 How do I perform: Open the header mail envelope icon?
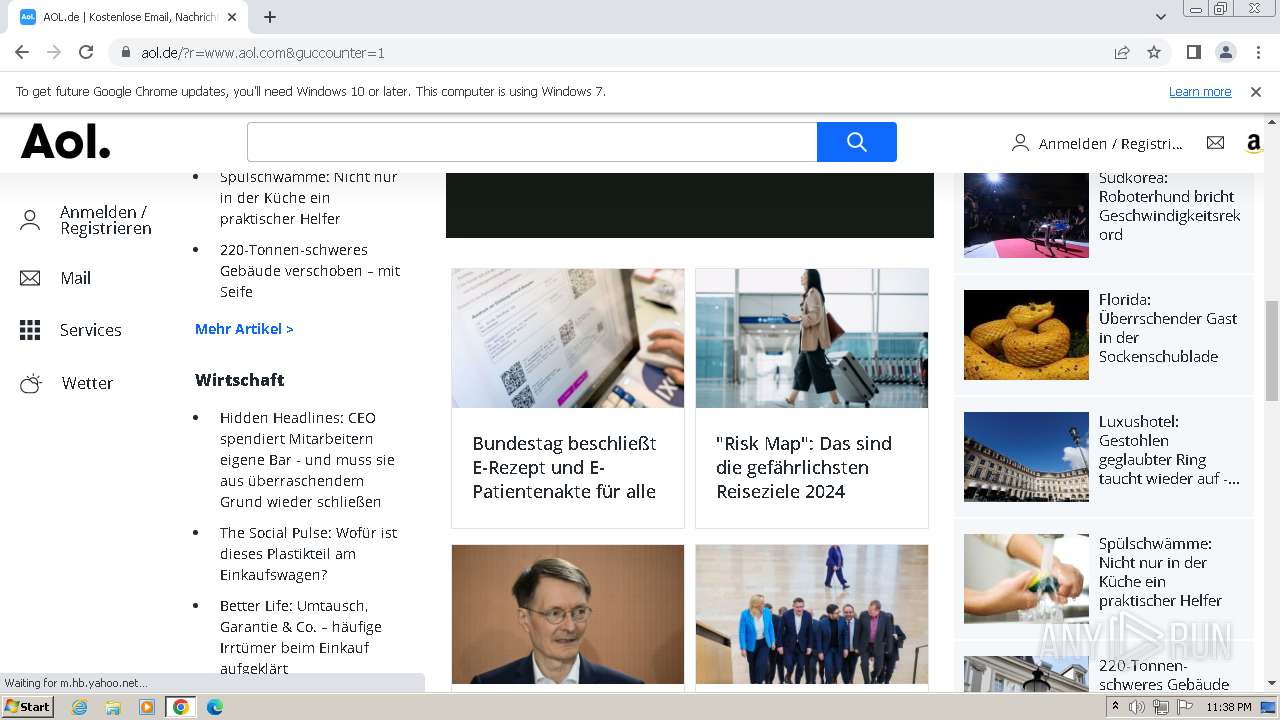click(1215, 143)
